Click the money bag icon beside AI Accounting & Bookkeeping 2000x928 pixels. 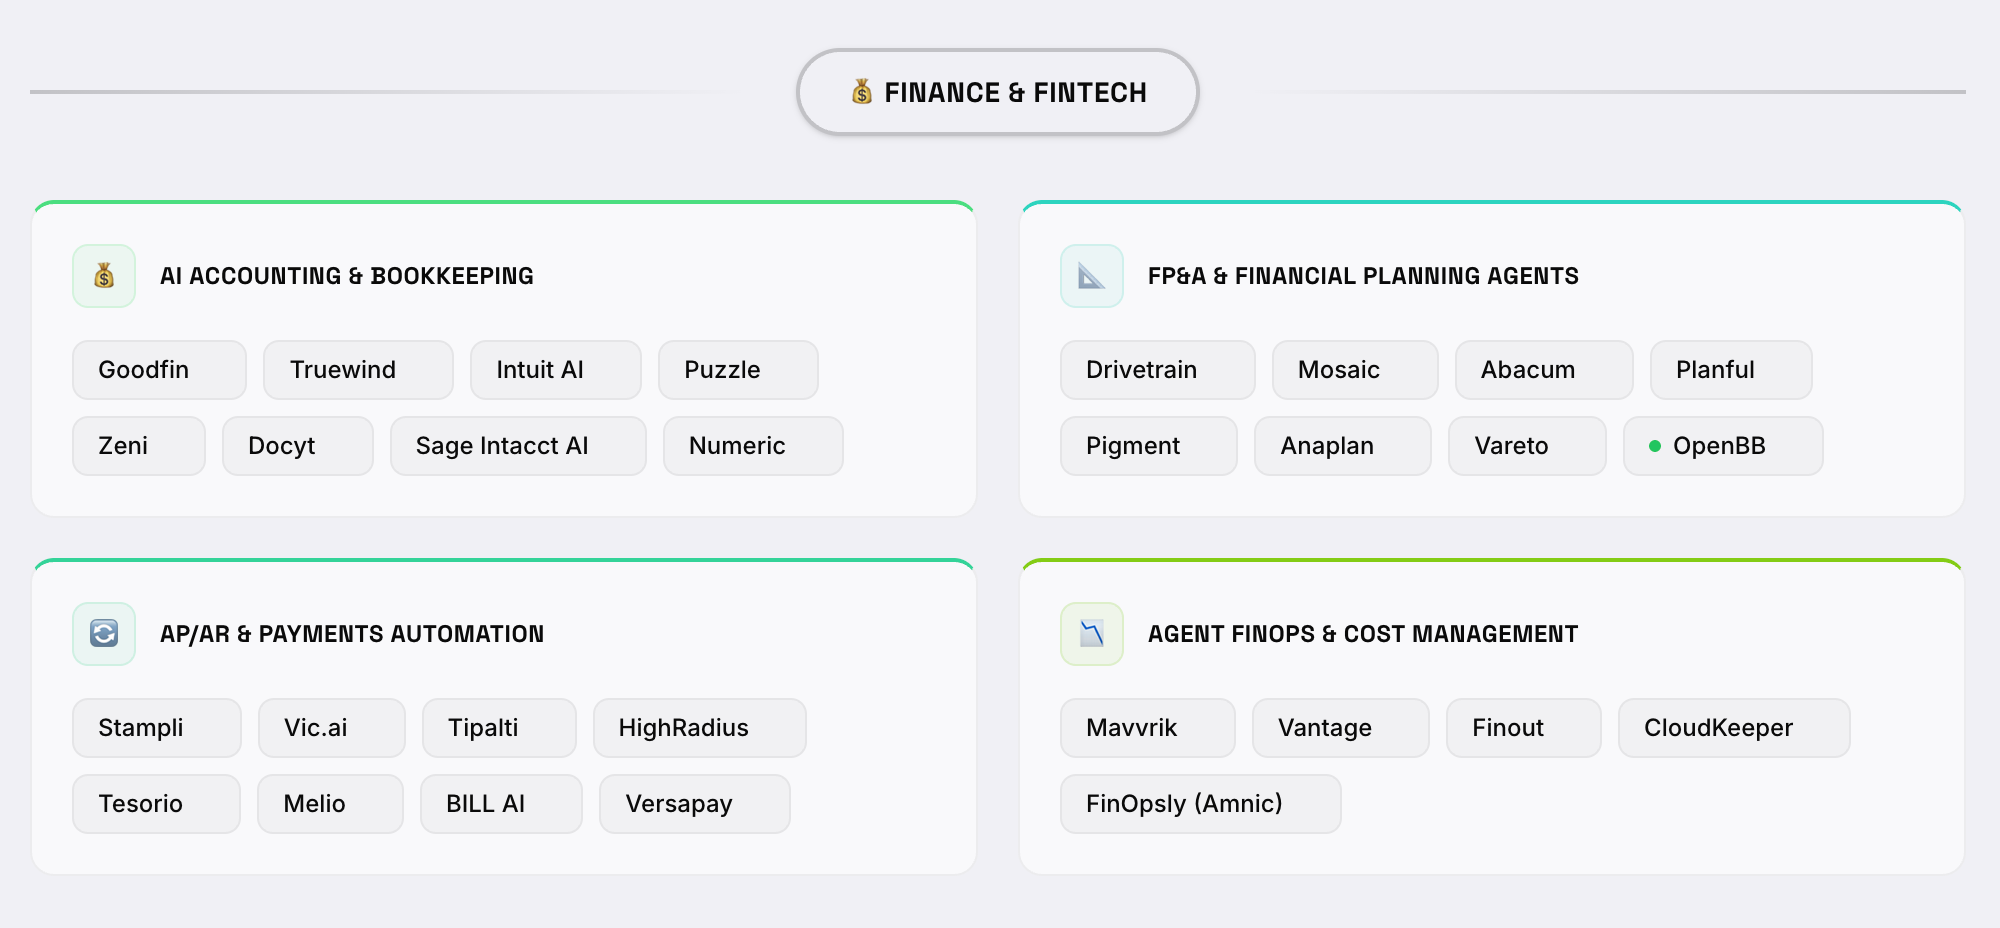pyautogui.click(x=104, y=276)
